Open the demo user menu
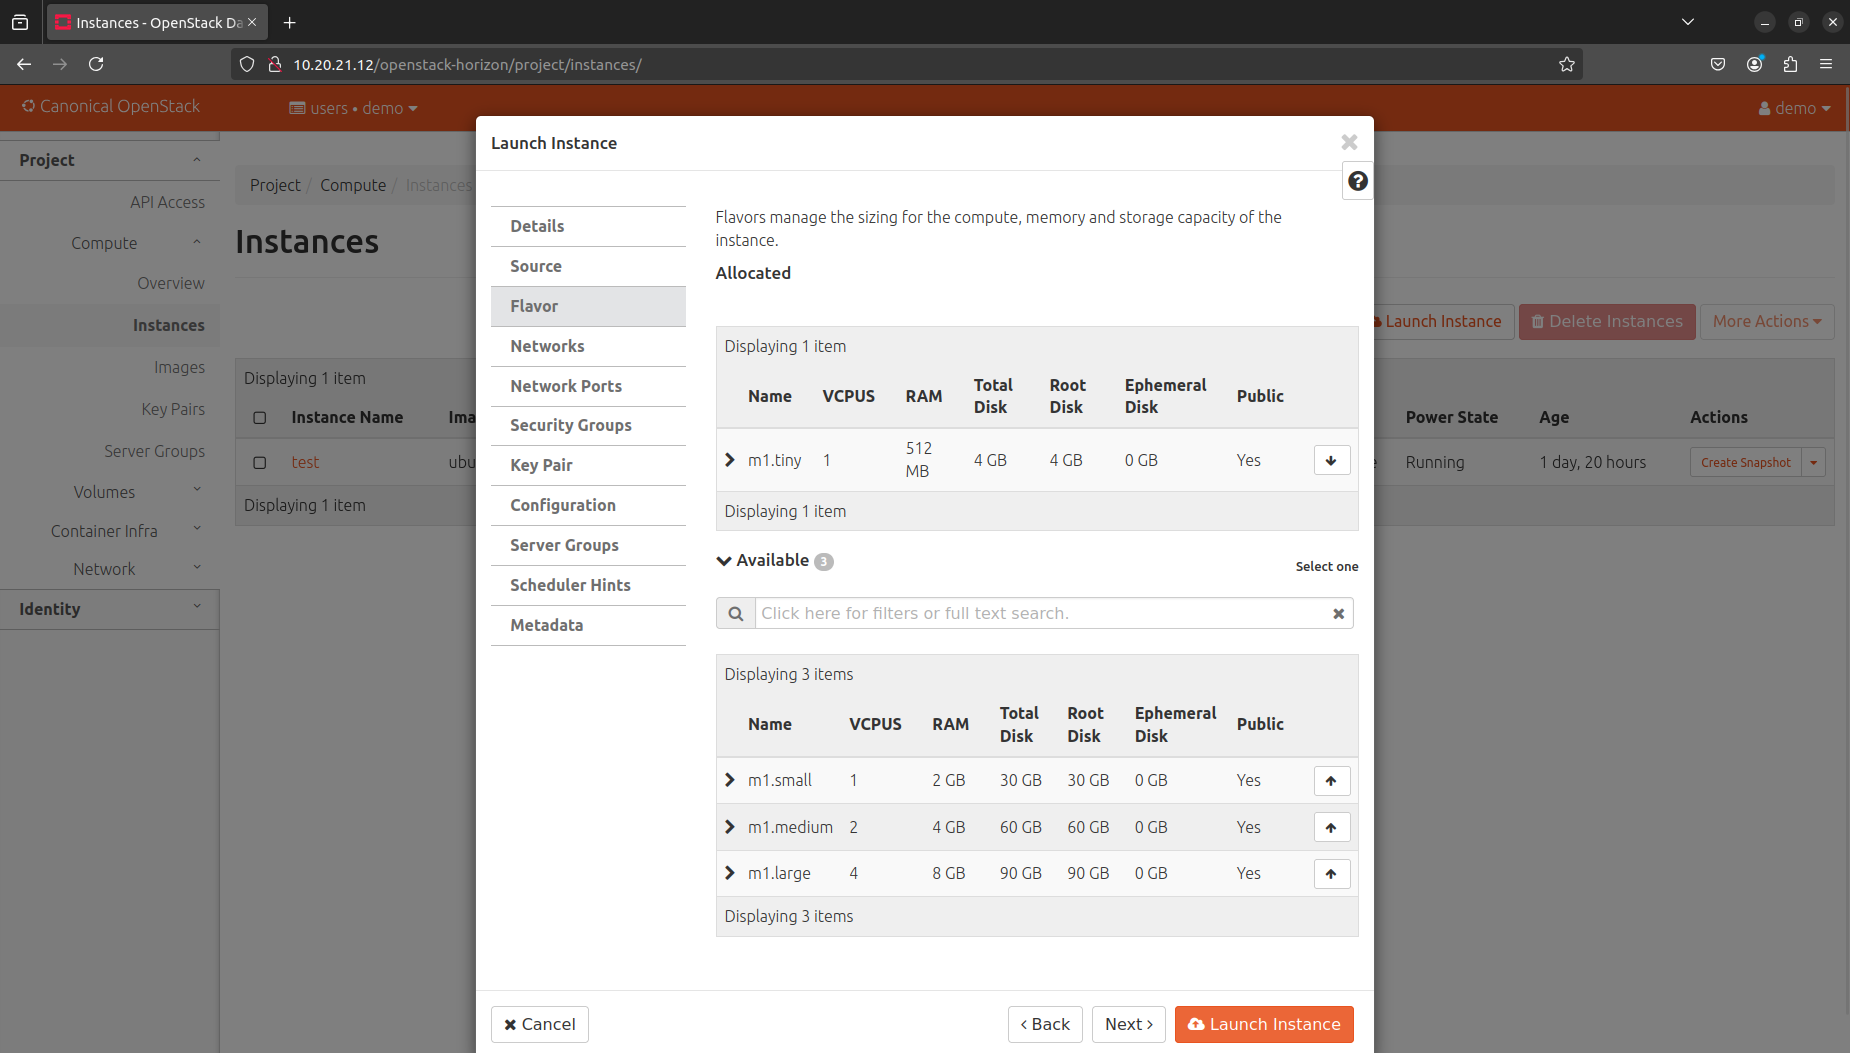The height and width of the screenshot is (1053, 1850). click(x=1794, y=108)
